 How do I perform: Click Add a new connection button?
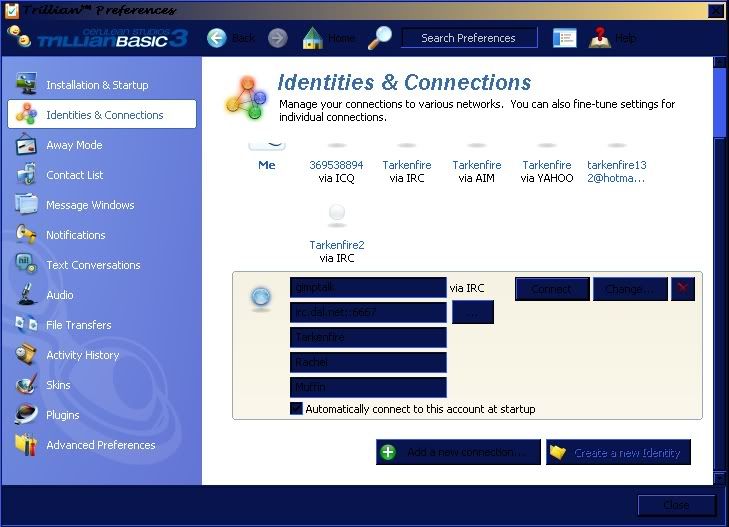(458, 452)
